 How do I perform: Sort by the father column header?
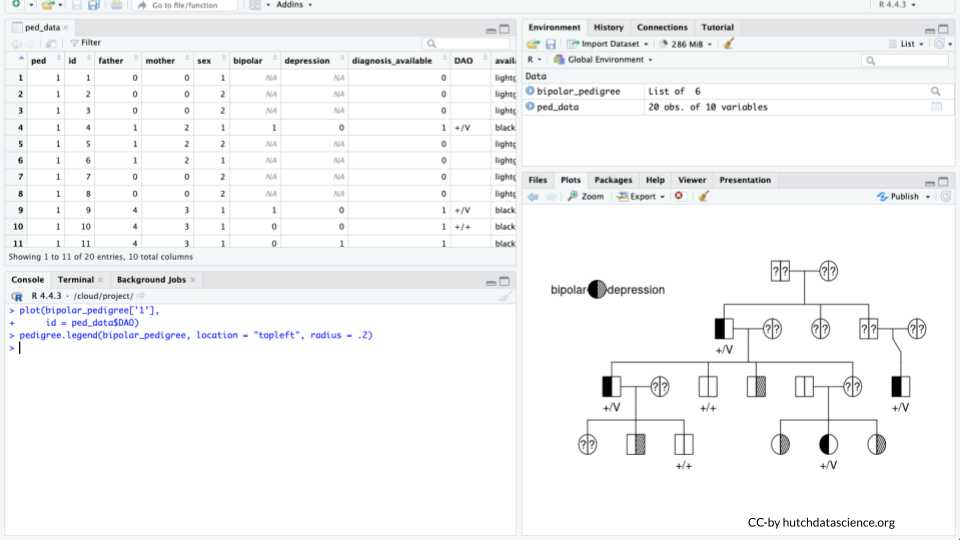(x=116, y=61)
